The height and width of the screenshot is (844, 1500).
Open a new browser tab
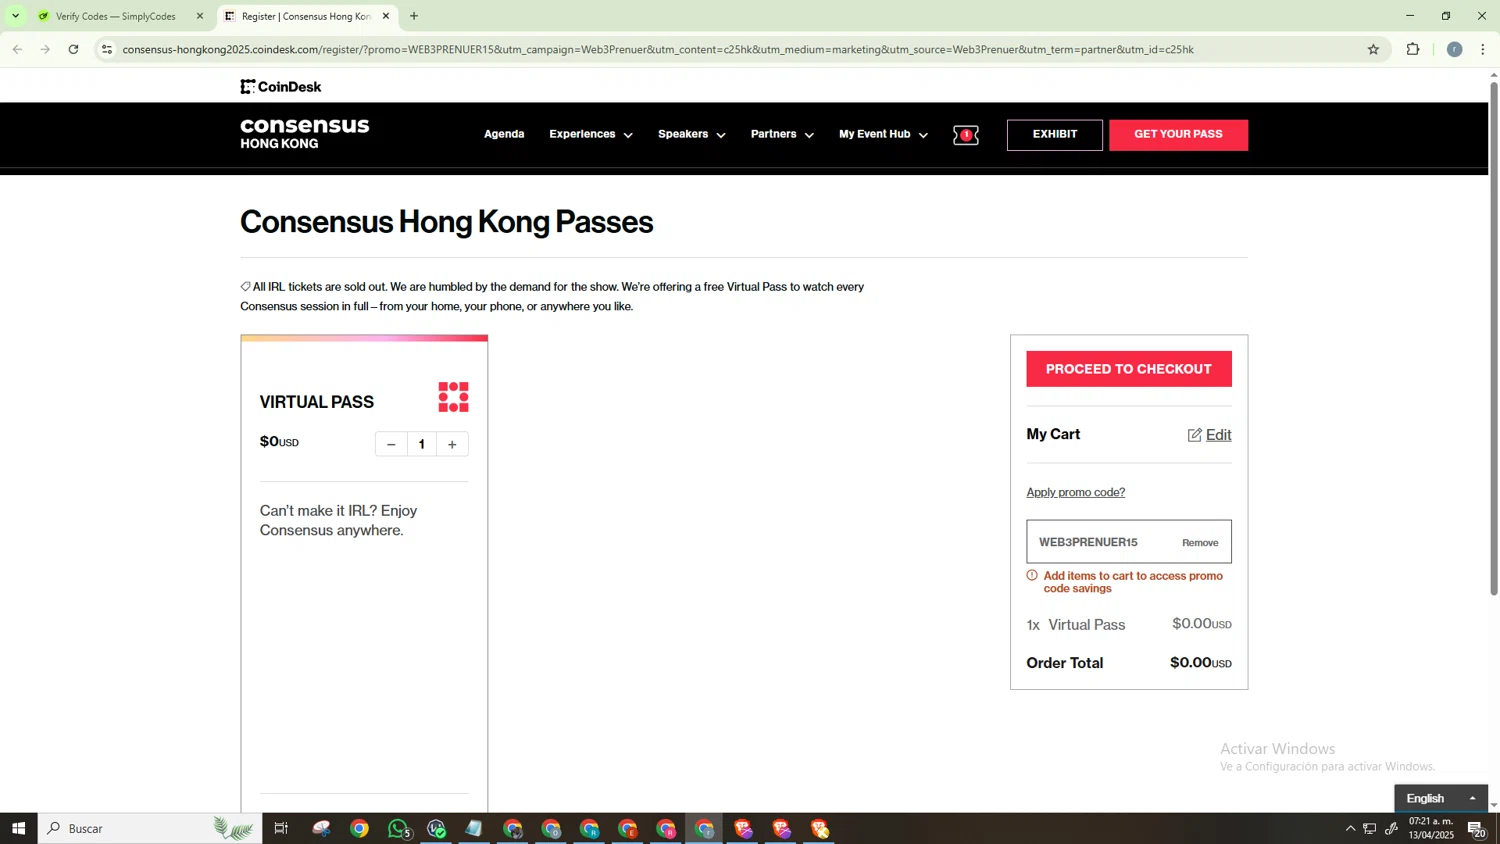[414, 16]
